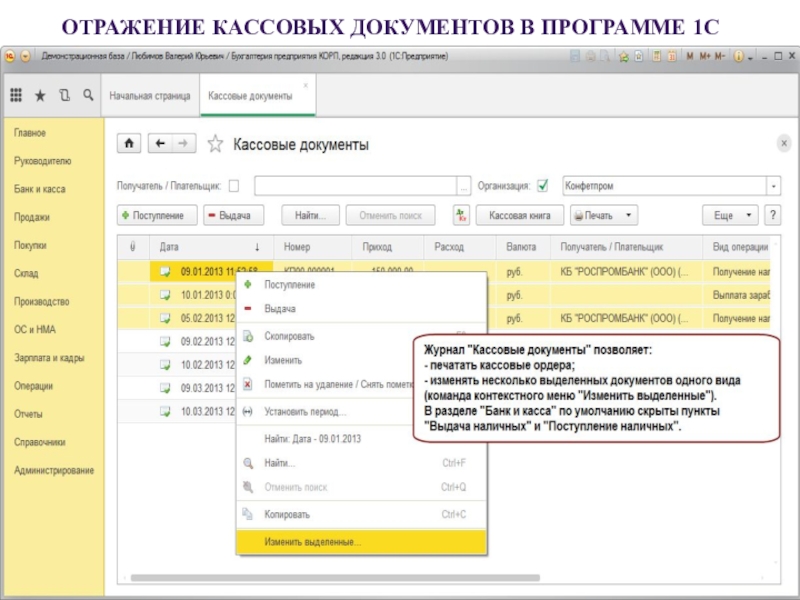Screen dimensions: 800x600
Task: Uncheck the Организация filter checkbox
Action: (x=543, y=186)
